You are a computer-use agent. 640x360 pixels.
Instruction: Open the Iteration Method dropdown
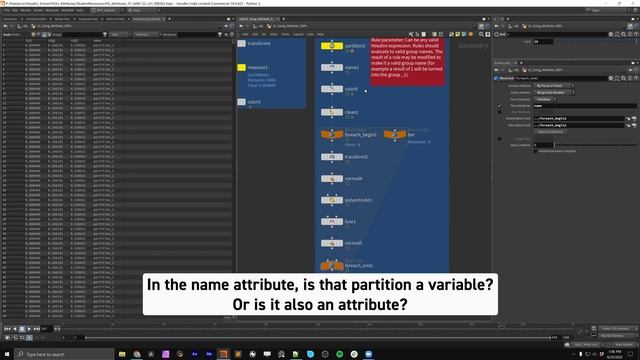pyautogui.click(x=554, y=86)
